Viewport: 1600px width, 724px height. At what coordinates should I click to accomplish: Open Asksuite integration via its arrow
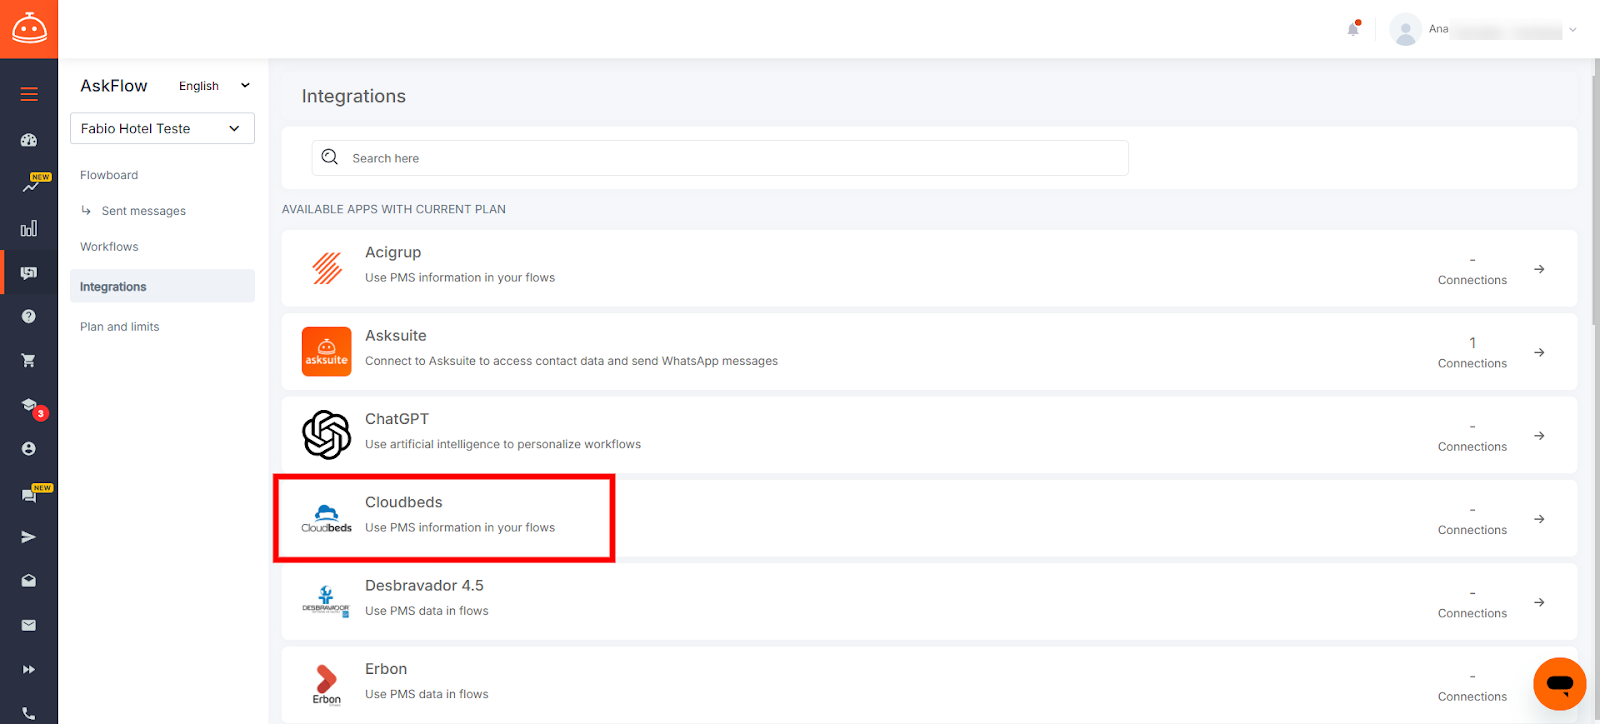pos(1540,352)
